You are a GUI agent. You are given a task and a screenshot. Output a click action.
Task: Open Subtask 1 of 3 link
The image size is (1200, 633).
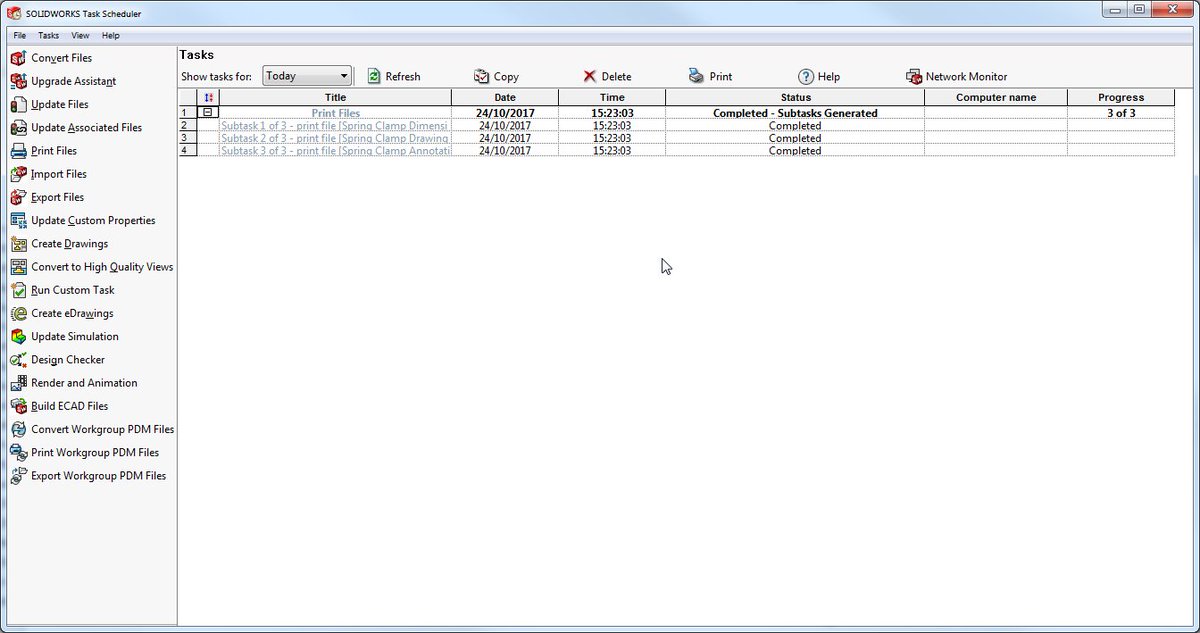coord(336,126)
